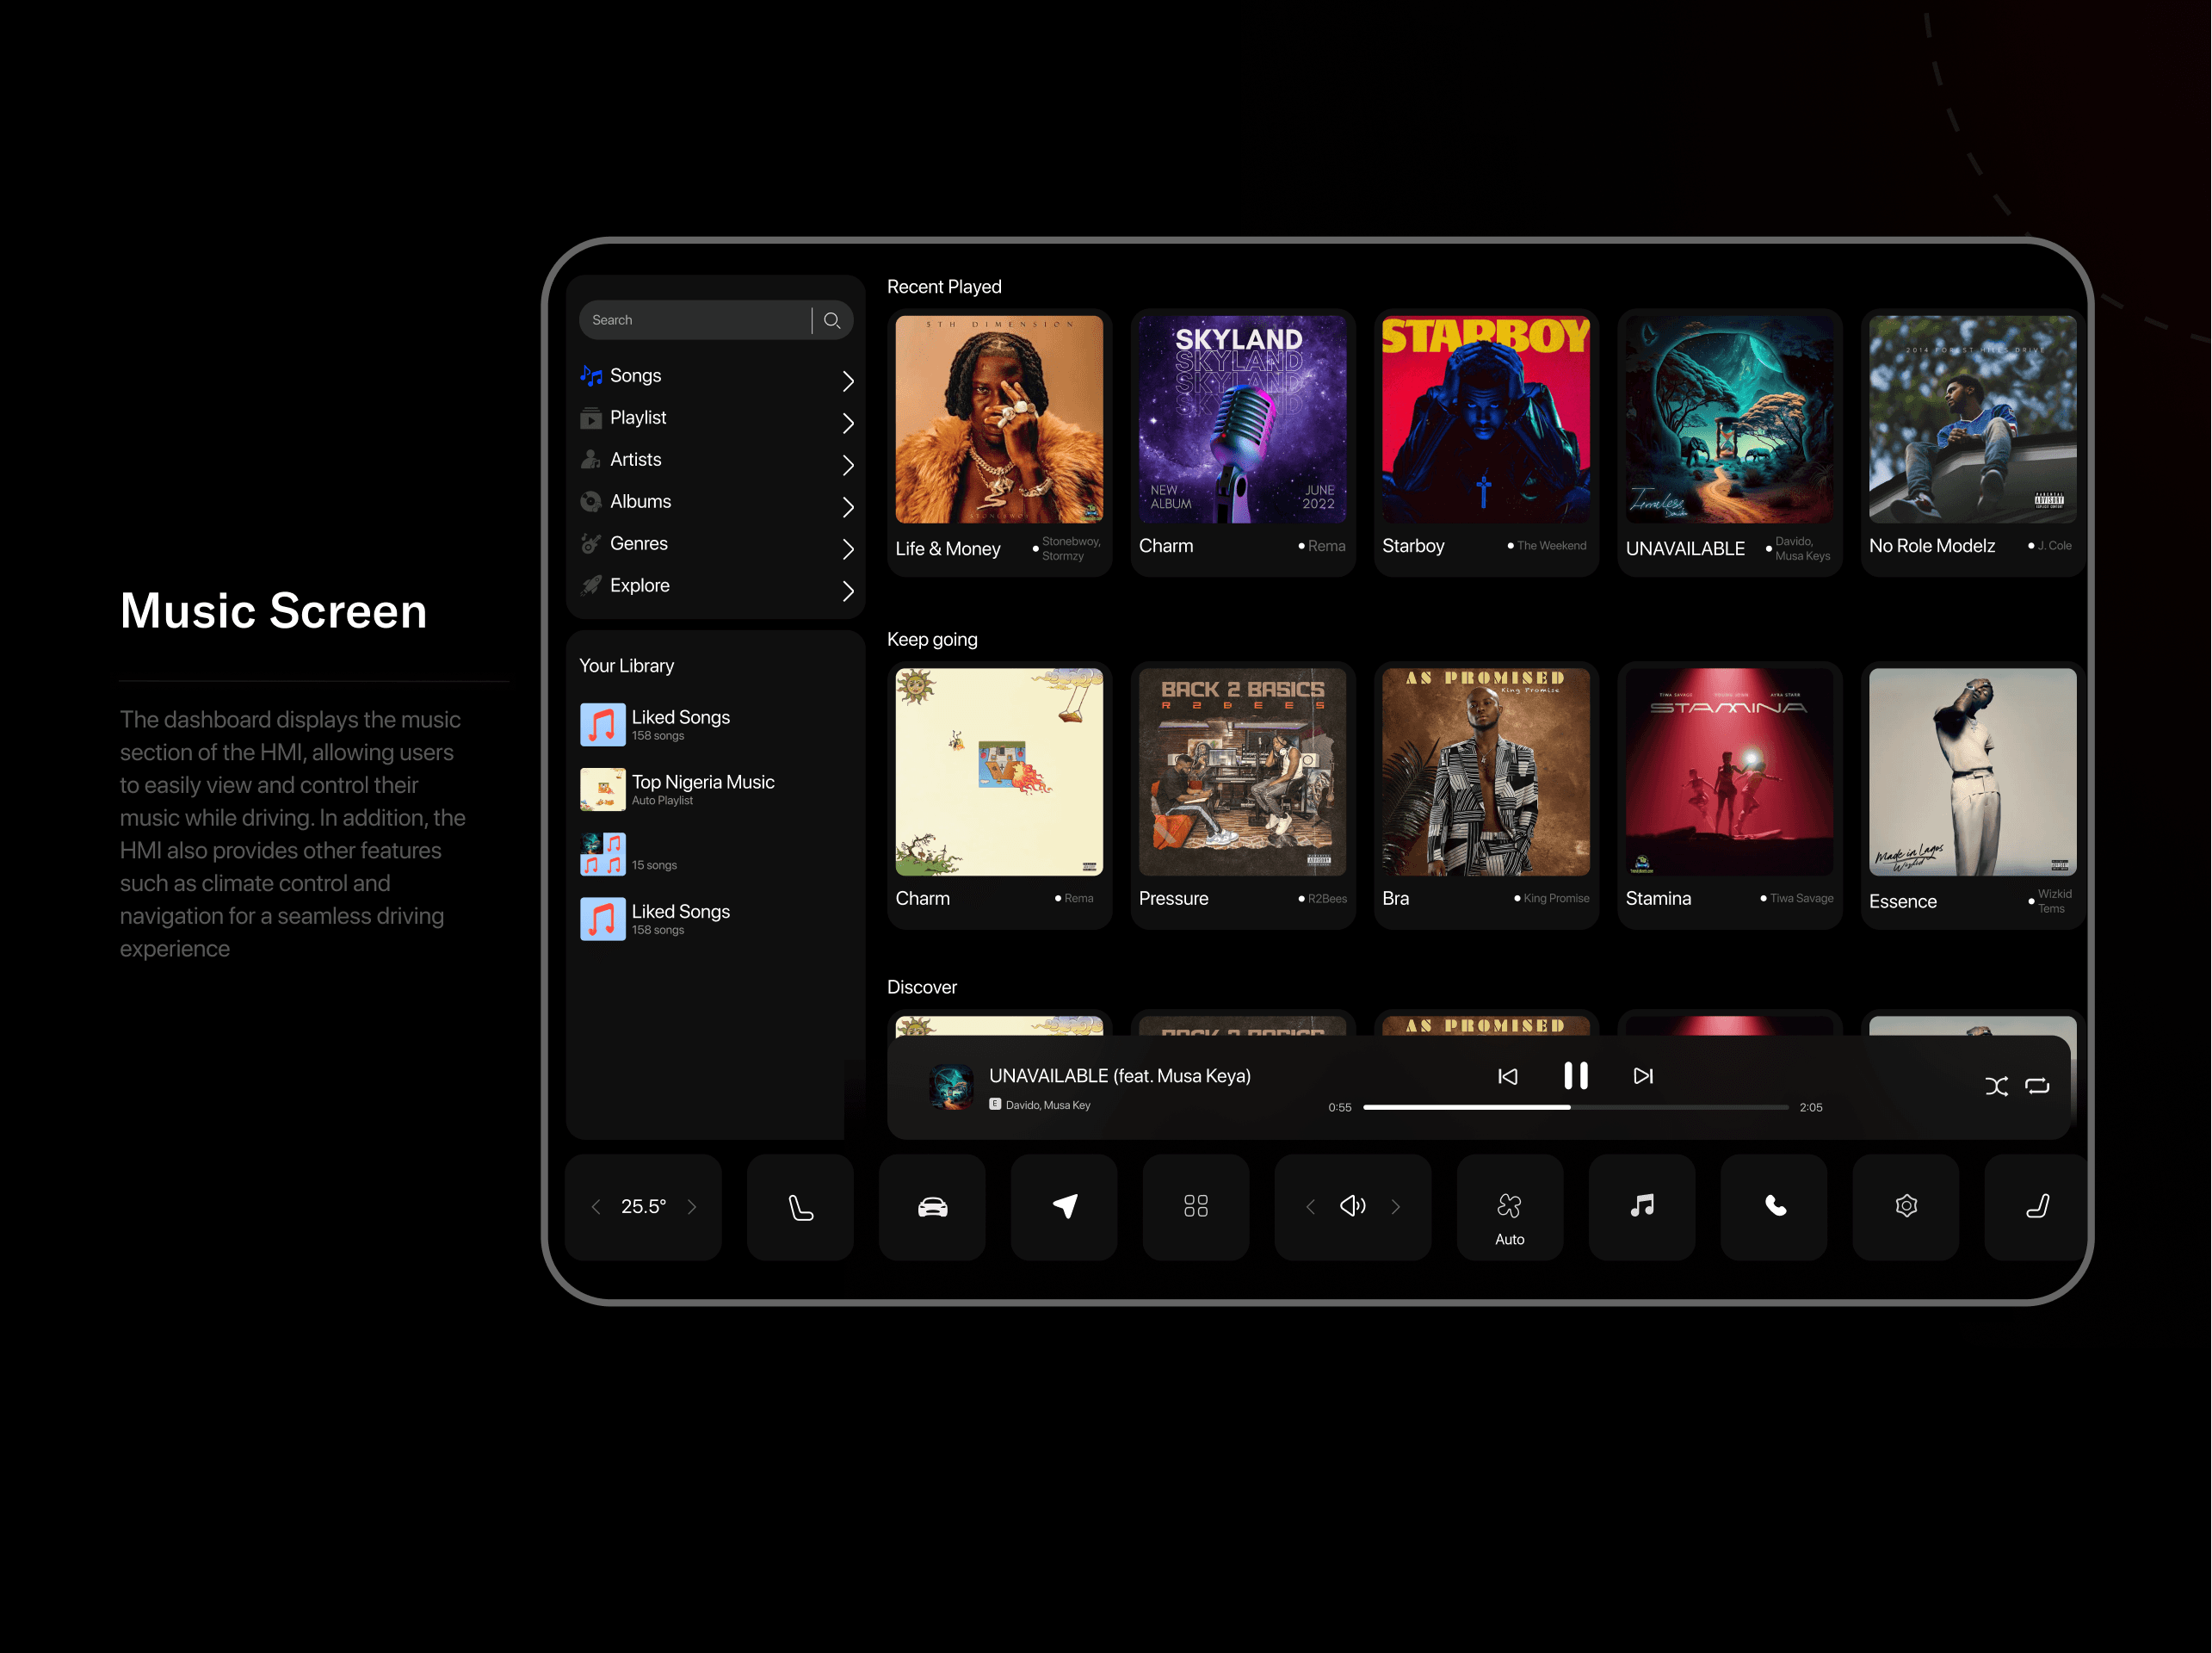2212x1653 pixels.
Task: Expand the Genres section chevron
Action: (x=847, y=549)
